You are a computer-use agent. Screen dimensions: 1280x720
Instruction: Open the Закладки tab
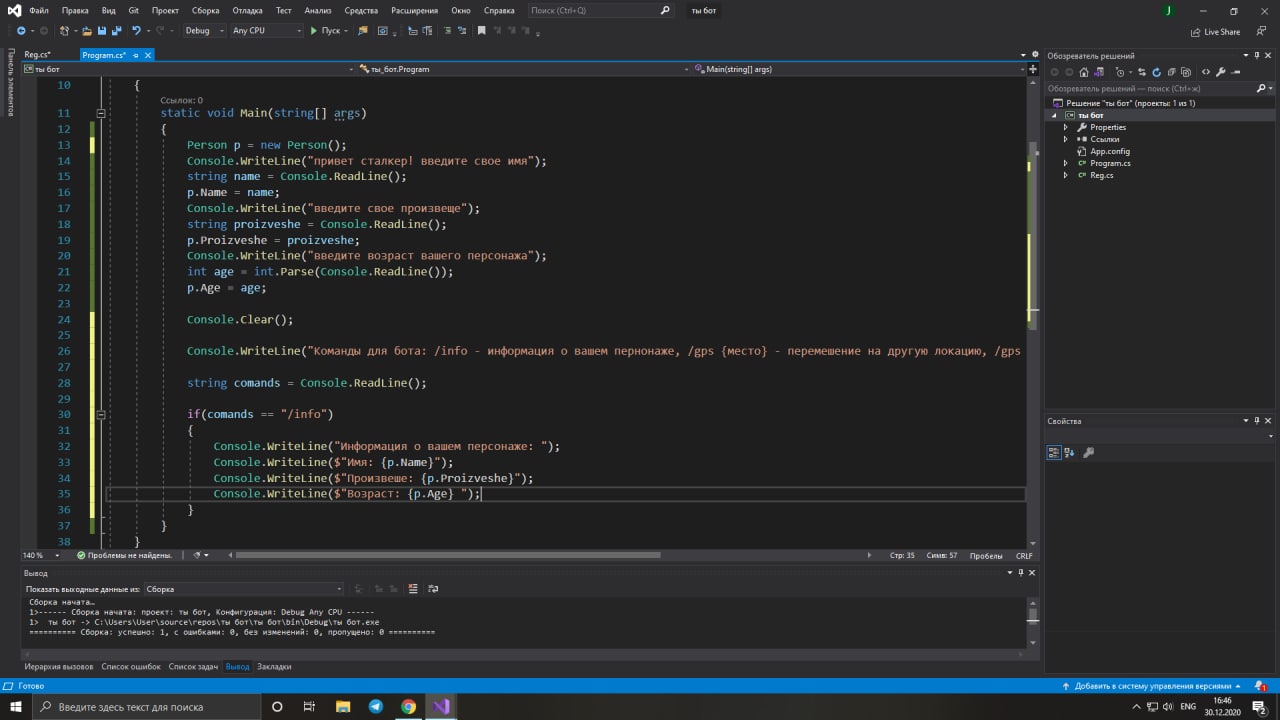click(274, 666)
